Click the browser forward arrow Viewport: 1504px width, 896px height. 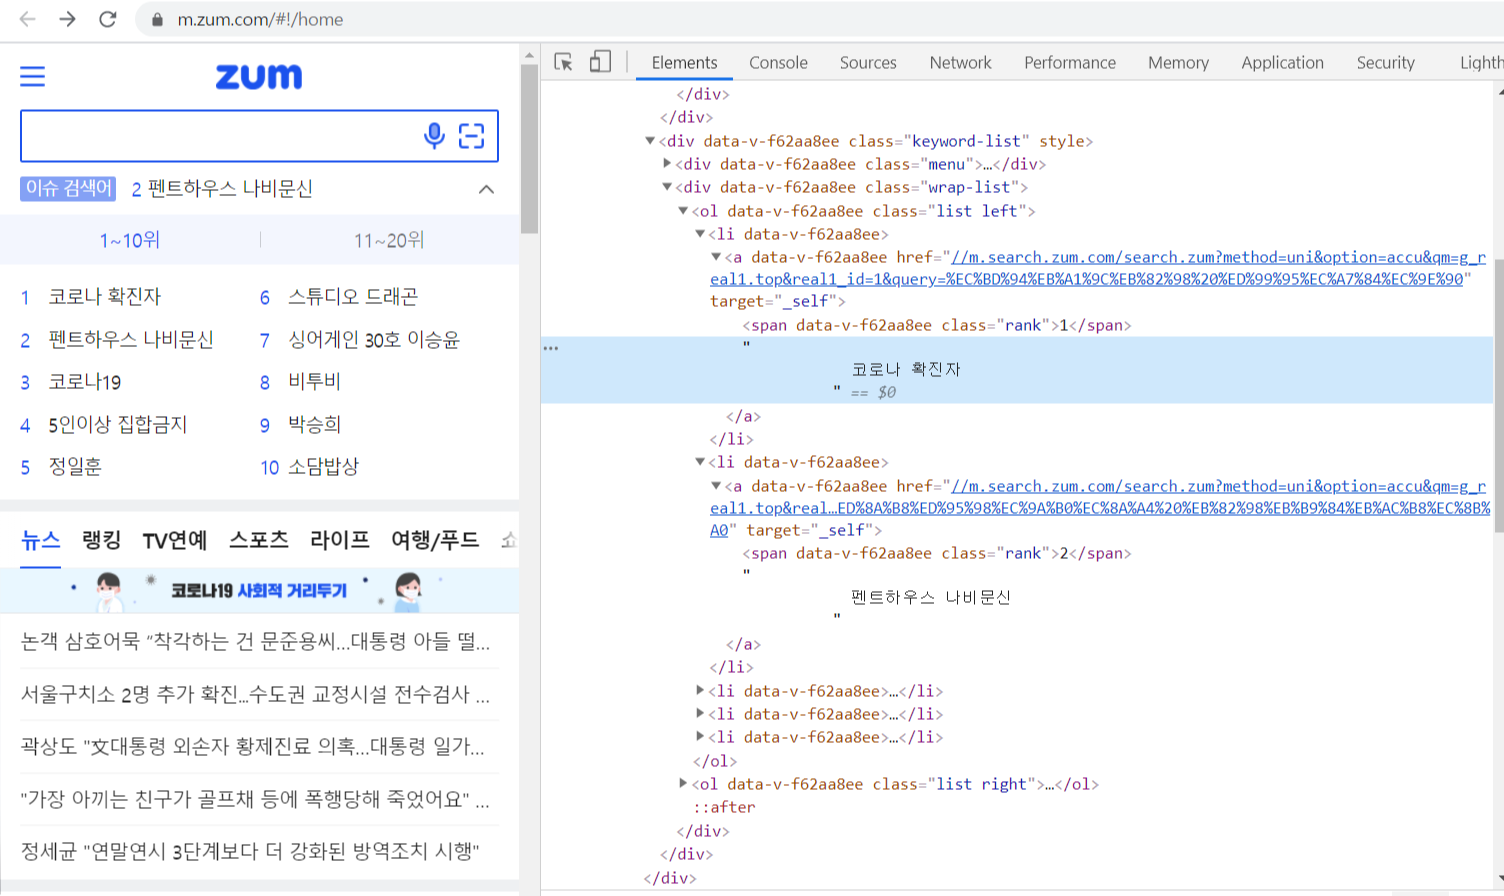[67, 19]
